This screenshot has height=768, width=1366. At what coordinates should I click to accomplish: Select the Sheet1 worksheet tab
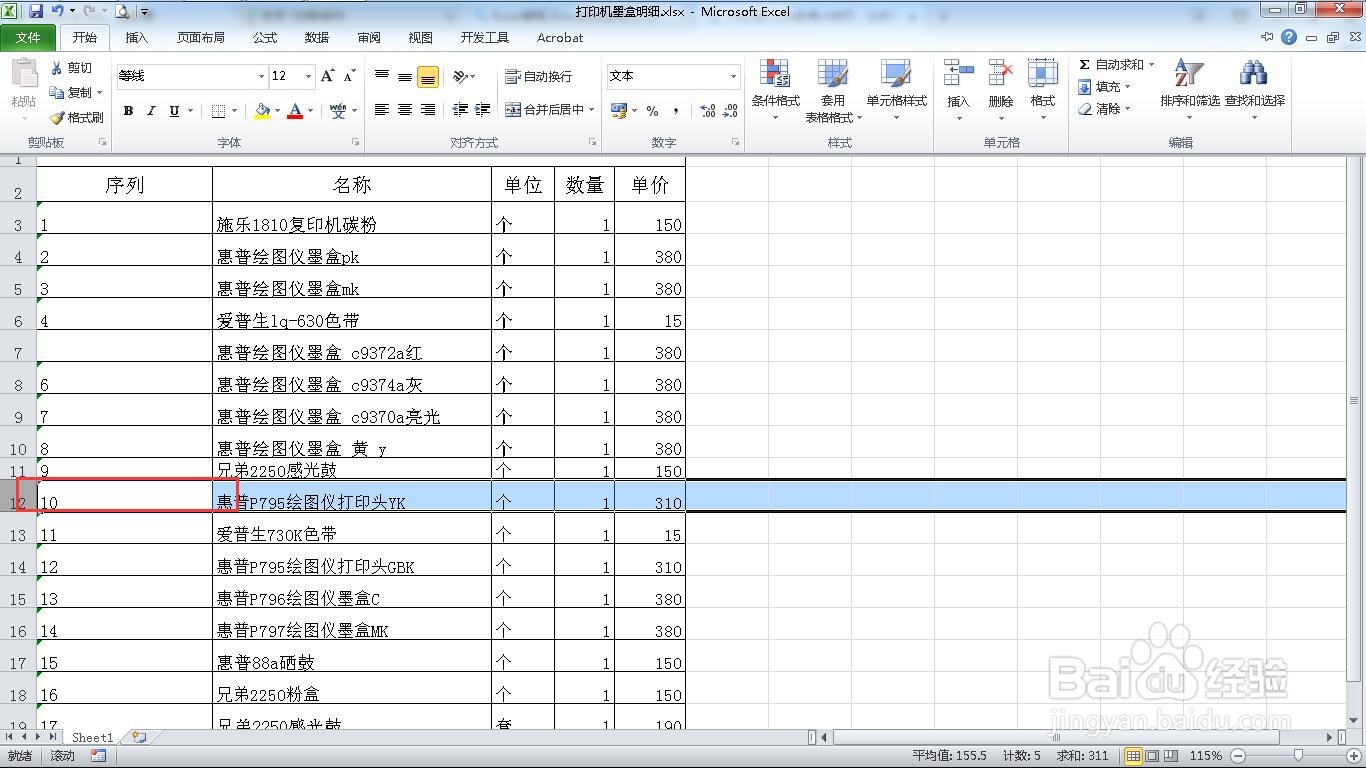[x=93, y=737]
